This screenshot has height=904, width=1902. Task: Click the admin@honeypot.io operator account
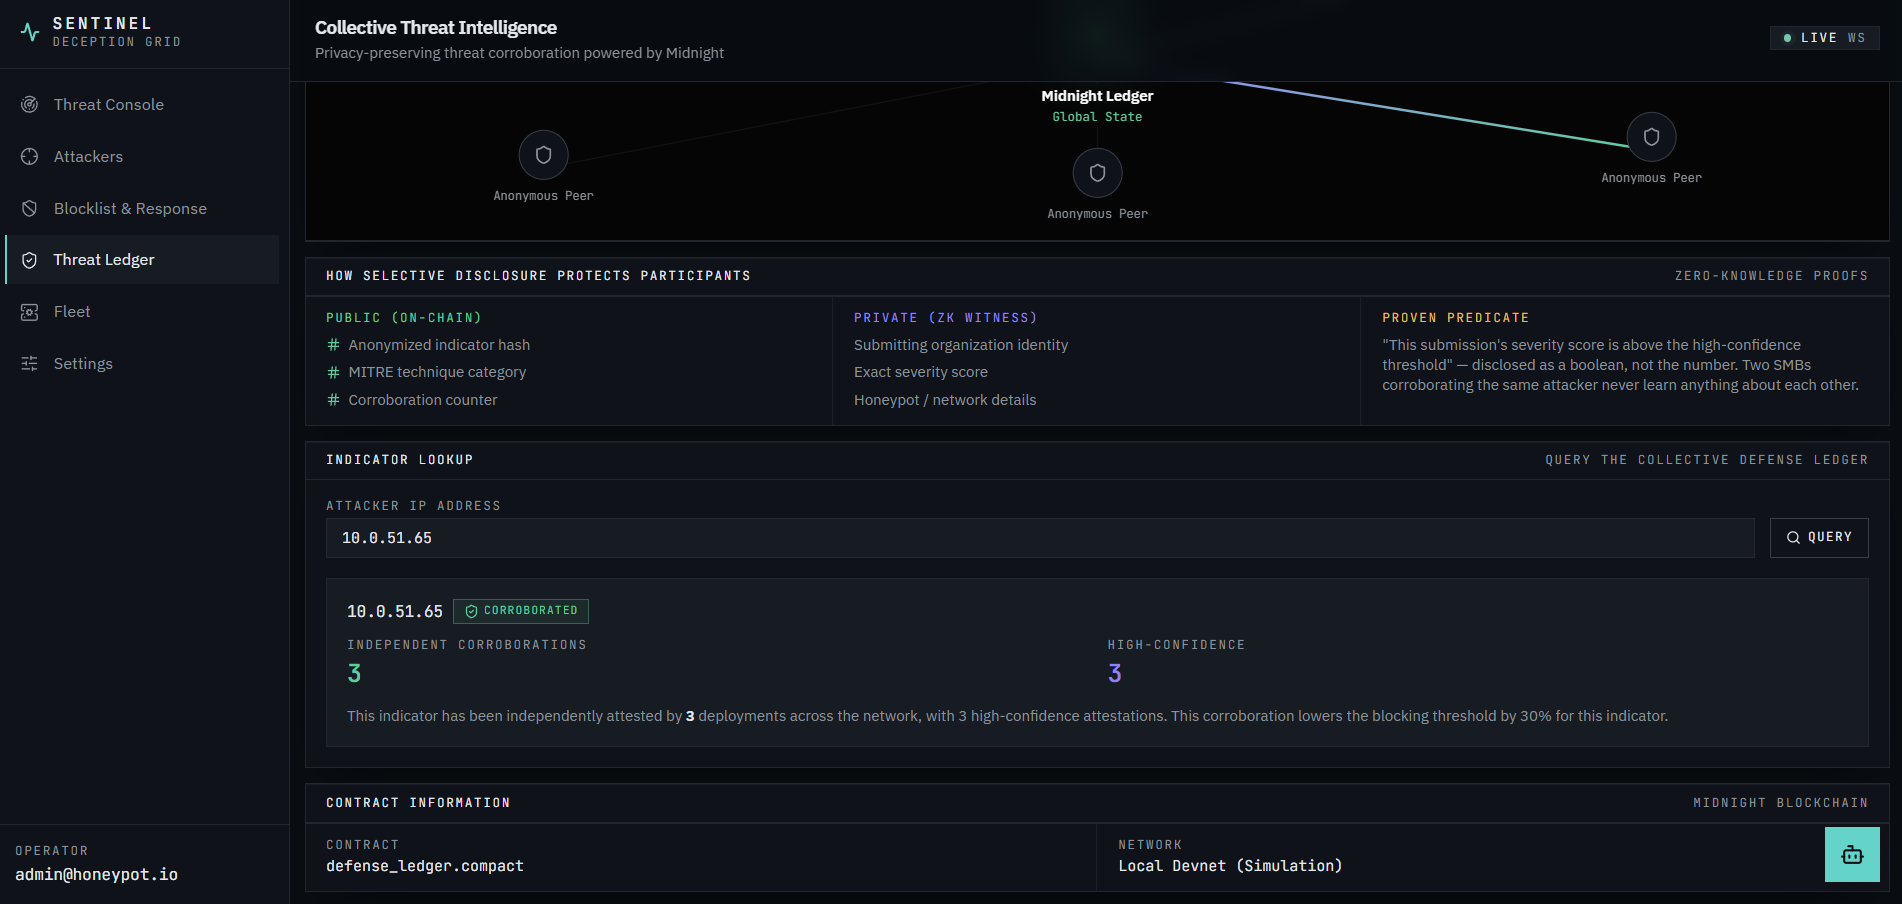click(x=96, y=874)
